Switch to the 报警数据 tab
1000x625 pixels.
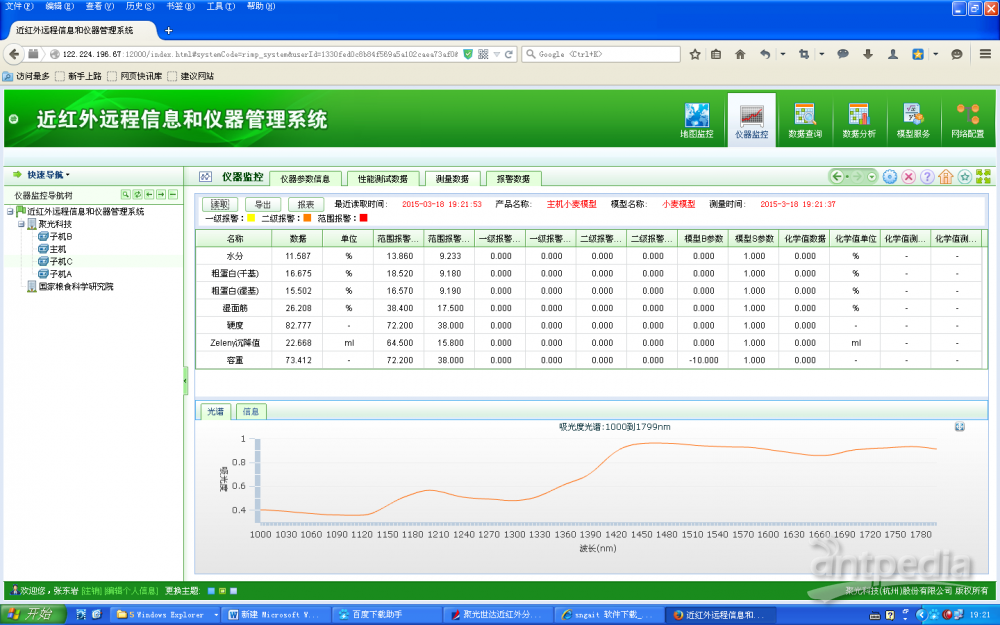513,179
